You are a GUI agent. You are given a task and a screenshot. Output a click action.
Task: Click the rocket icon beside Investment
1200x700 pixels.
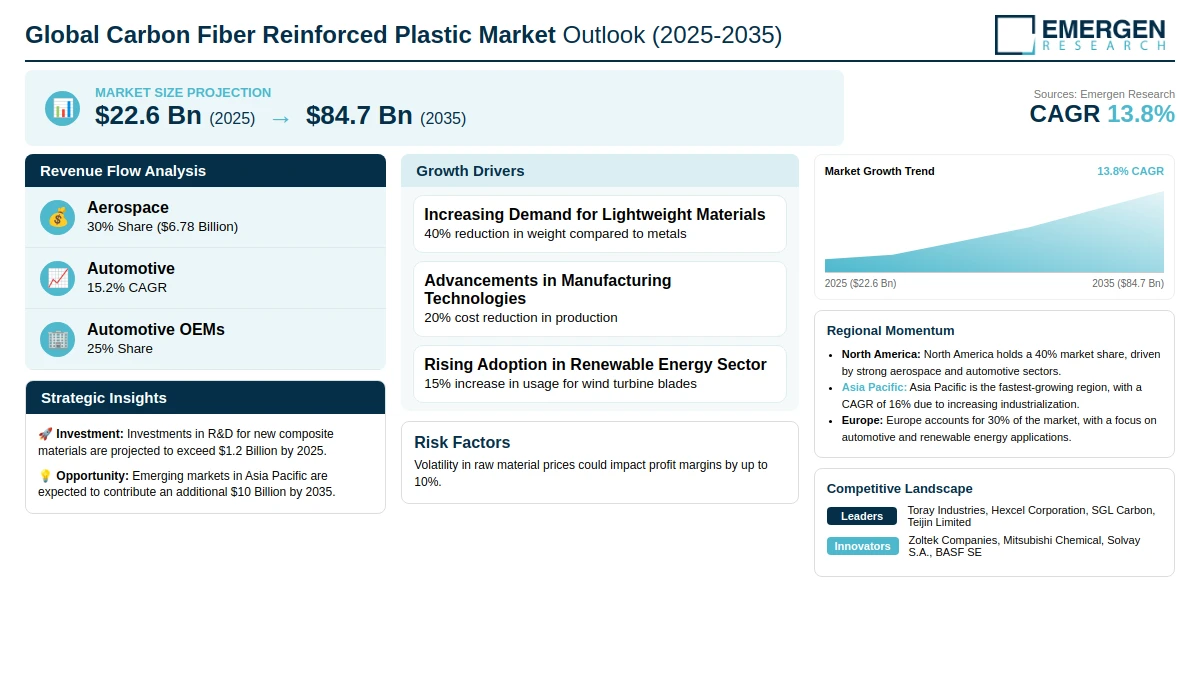[x=45, y=434]
